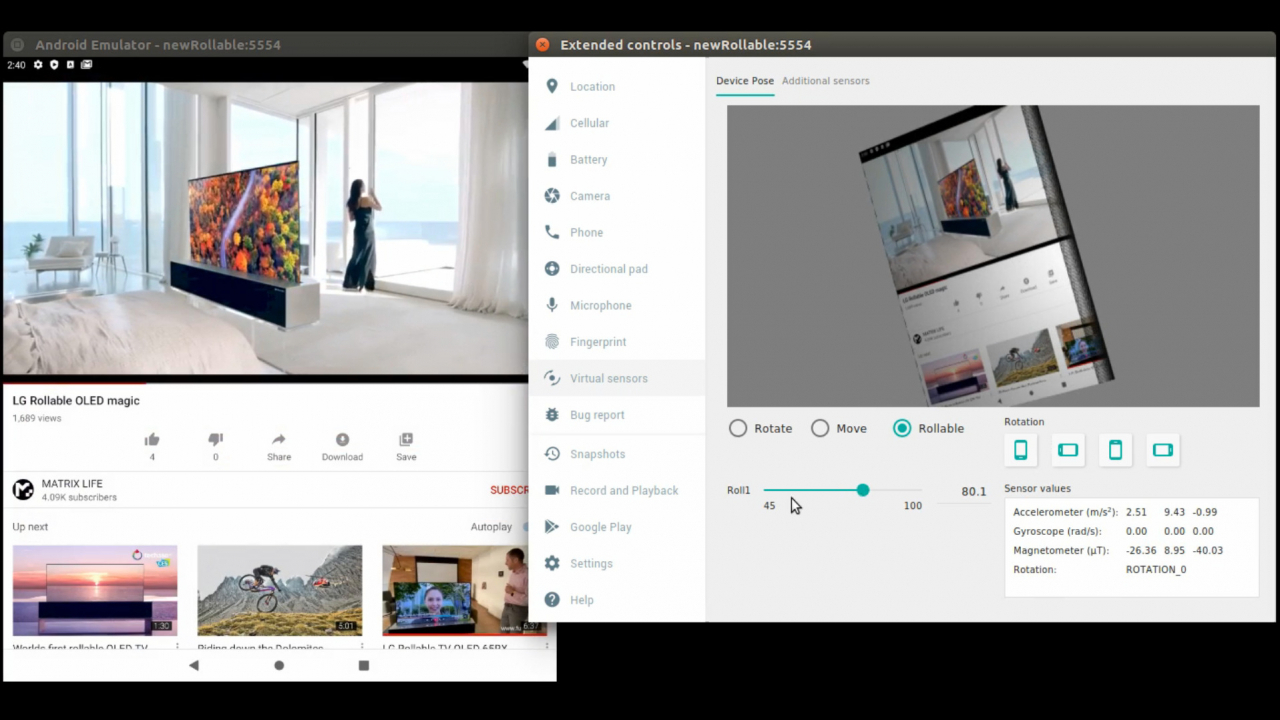Open the Phone section in sidebar
The image size is (1280, 720).
pos(617,233)
